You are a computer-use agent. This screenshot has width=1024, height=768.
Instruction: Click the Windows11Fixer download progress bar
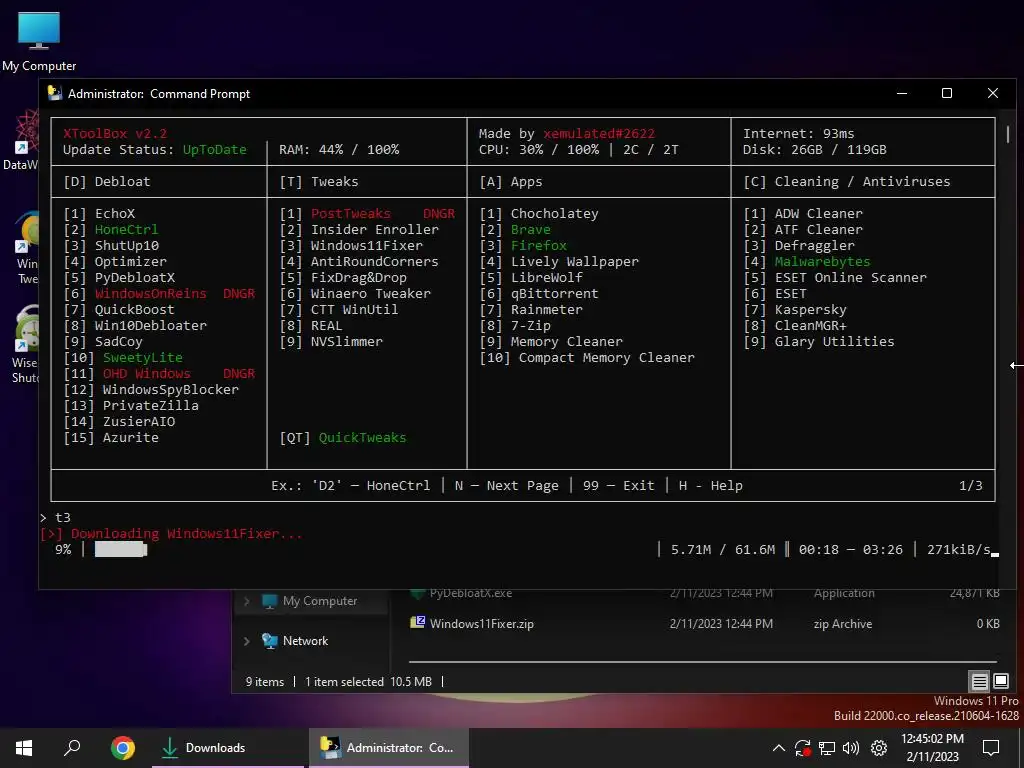point(121,550)
